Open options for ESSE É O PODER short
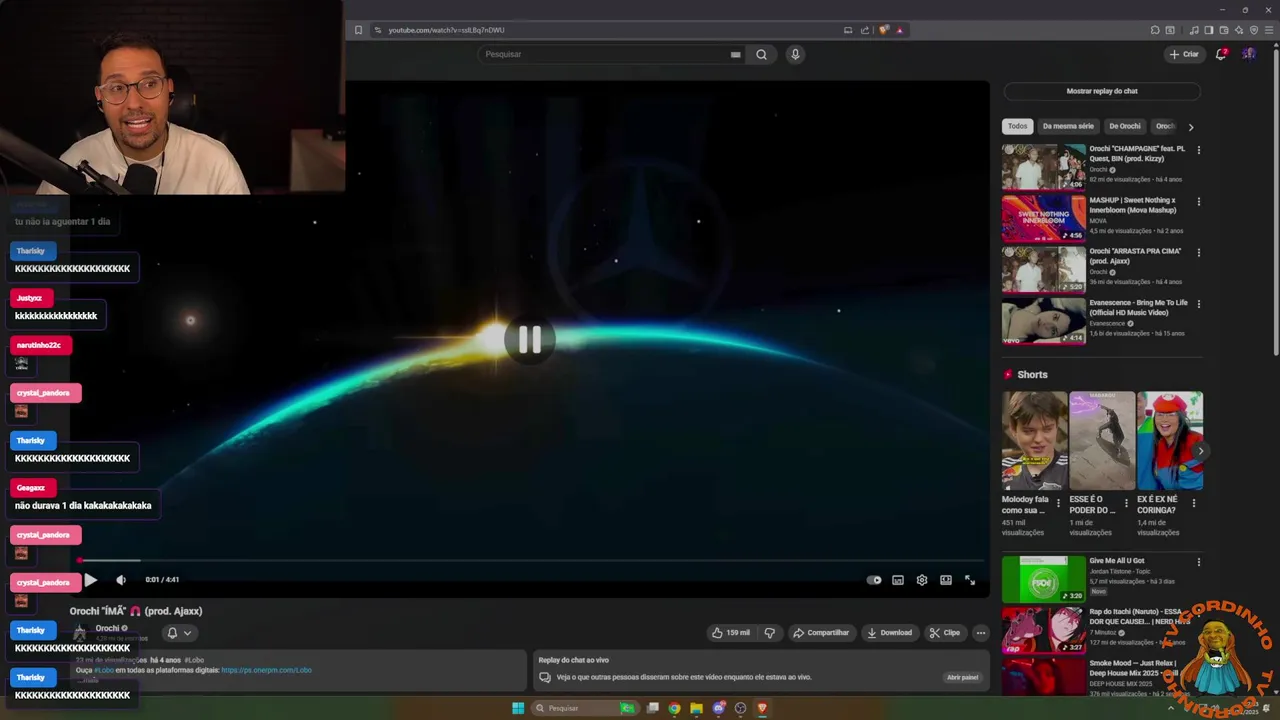 (x=1126, y=503)
